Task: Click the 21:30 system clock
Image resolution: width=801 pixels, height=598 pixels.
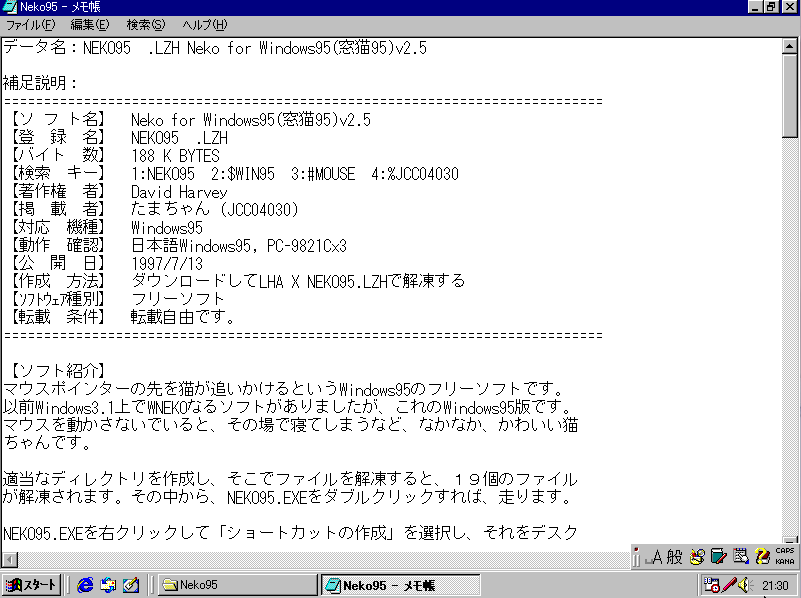Action: click(x=775, y=585)
